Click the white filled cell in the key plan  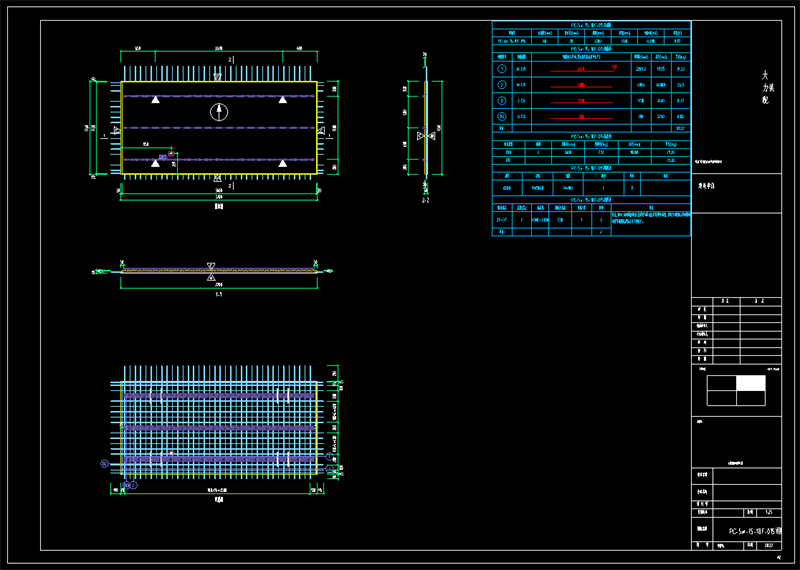(751, 383)
